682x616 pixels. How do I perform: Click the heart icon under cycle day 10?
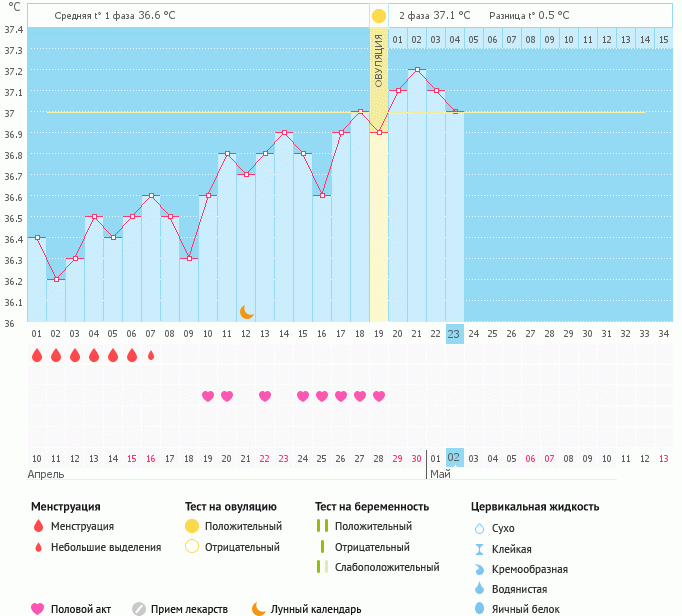coord(208,396)
